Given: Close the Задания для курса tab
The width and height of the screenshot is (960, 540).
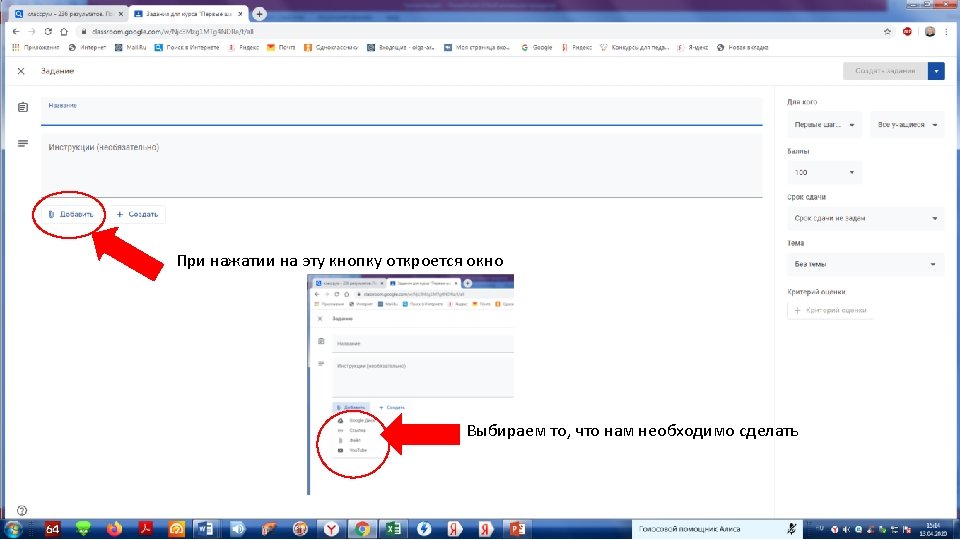Looking at the screenshot, I should coord(240,13).
